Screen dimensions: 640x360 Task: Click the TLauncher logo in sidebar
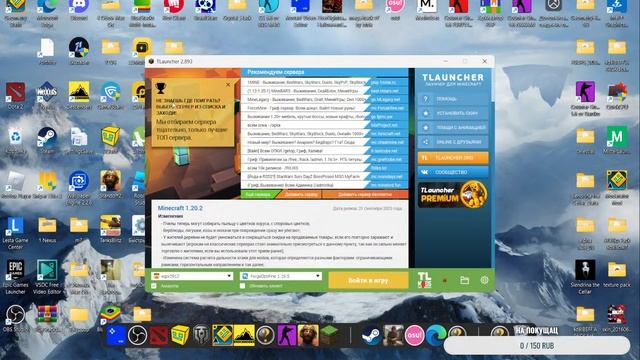click(x=453, y=79)
